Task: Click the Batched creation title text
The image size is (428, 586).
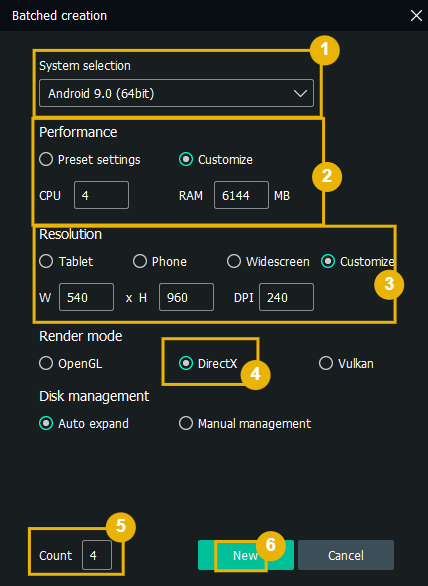Action: point(59,16)
